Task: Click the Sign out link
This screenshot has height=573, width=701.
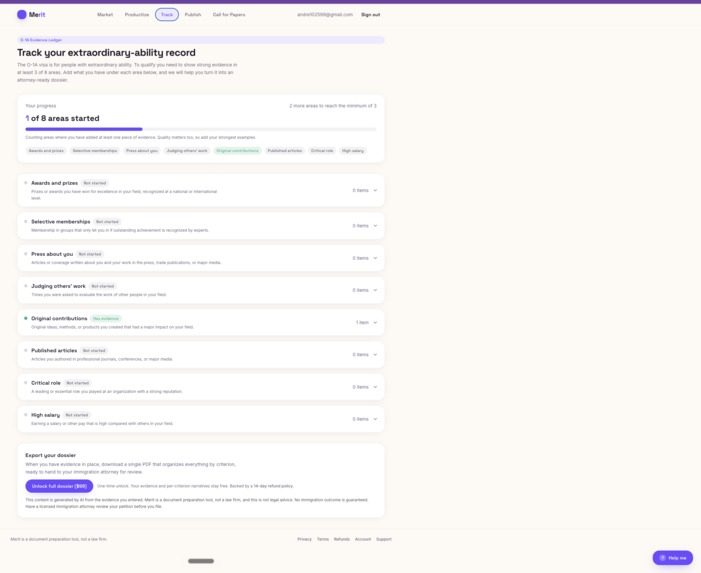Action: click(371, 15)
